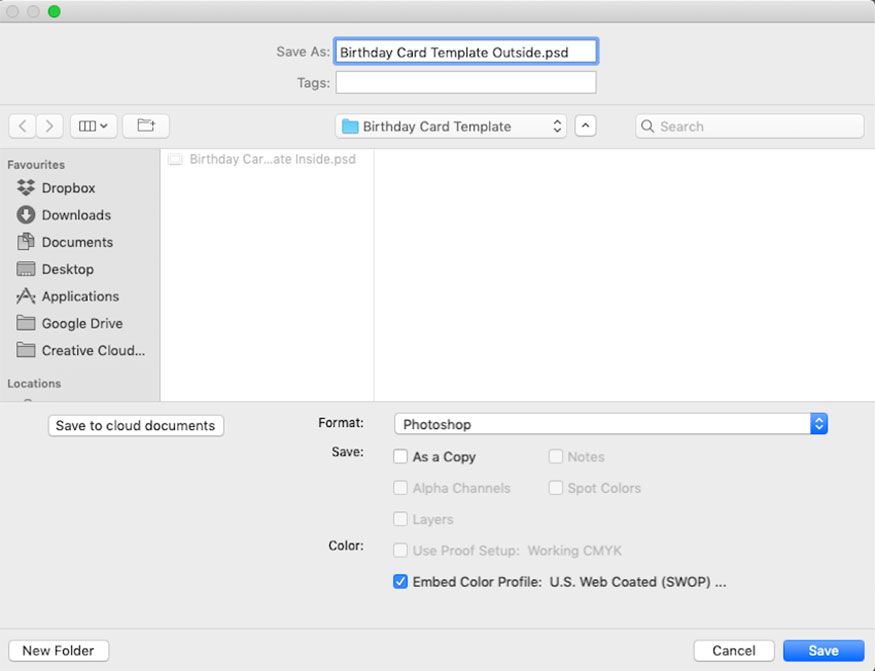Image resolution: width=875 pixels, height=671 pixels.
Task: Toggle the Alpha Channels checkbox
Action: (x=400, y=488)
